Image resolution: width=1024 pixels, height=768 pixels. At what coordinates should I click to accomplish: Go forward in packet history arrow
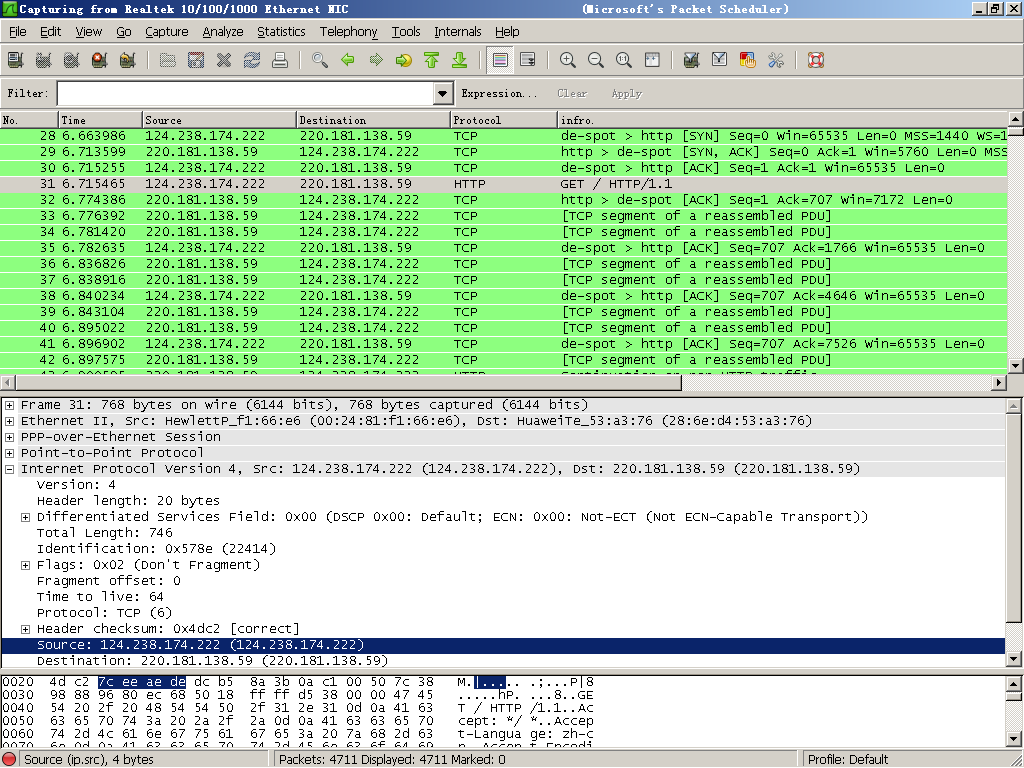coord(376,60)
